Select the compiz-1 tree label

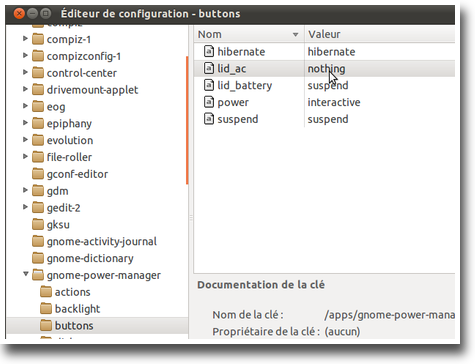pyautogui.click(x=69, y=39)
